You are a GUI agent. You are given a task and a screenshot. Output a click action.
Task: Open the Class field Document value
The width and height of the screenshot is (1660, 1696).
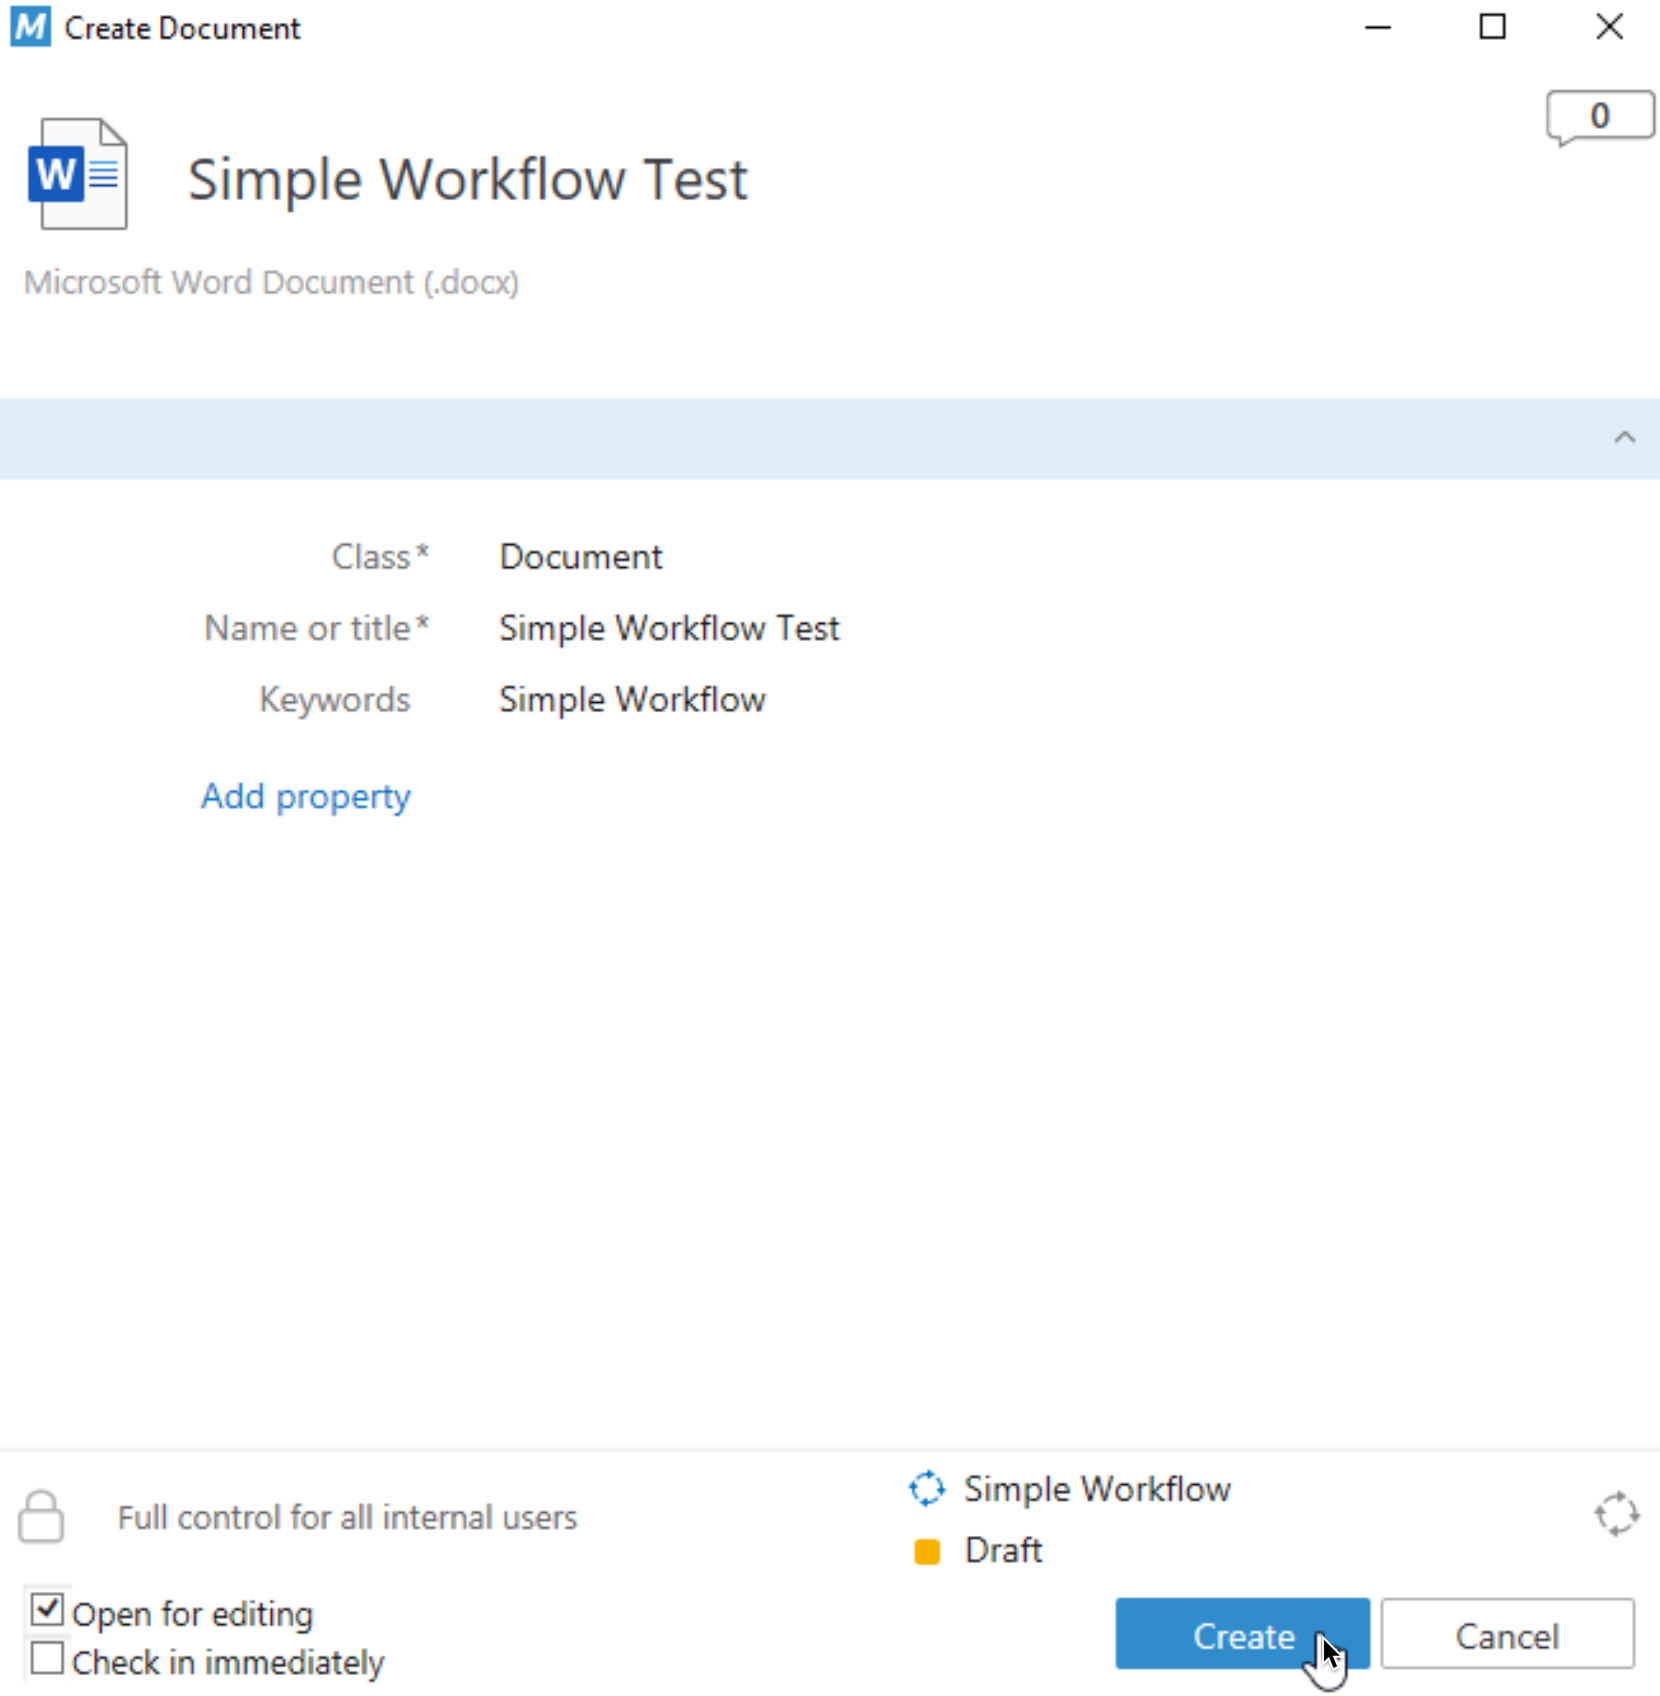pyautogui.click(x=581, y=557)
